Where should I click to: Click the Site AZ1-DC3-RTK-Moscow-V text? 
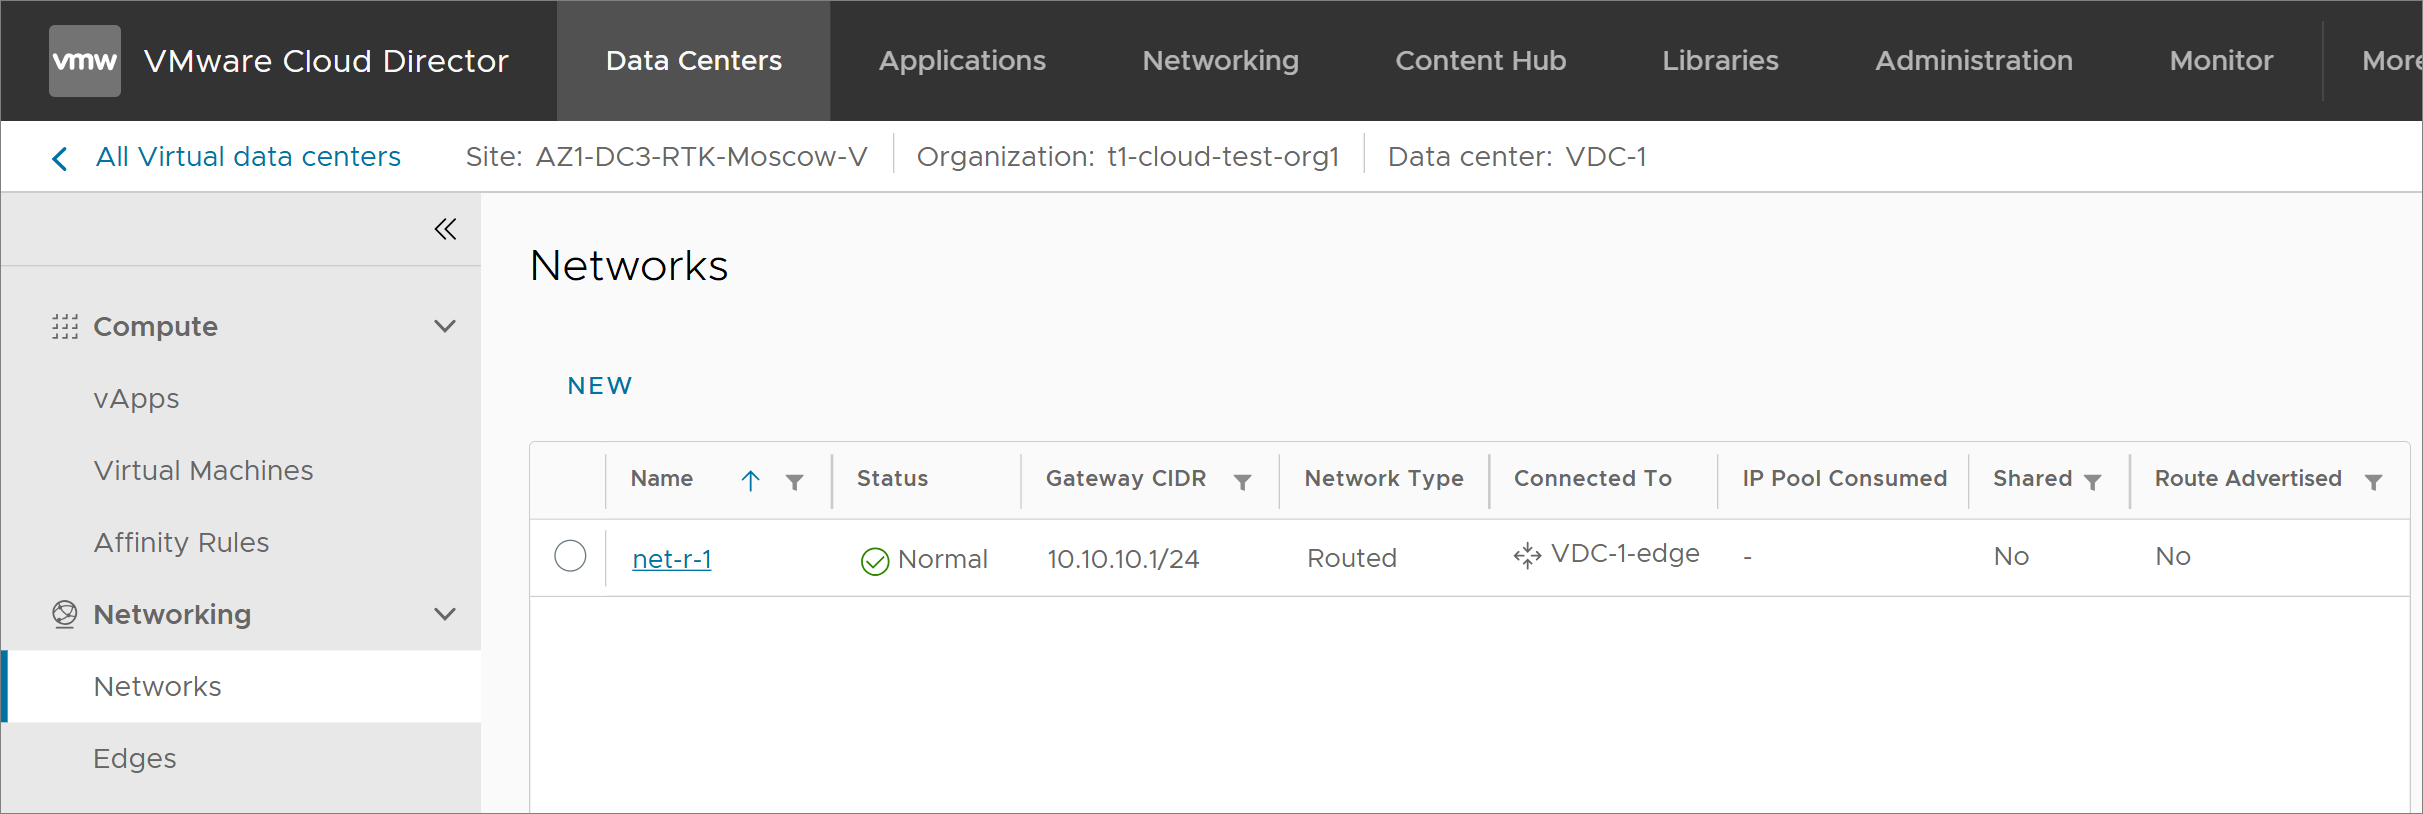coord(666,157)
